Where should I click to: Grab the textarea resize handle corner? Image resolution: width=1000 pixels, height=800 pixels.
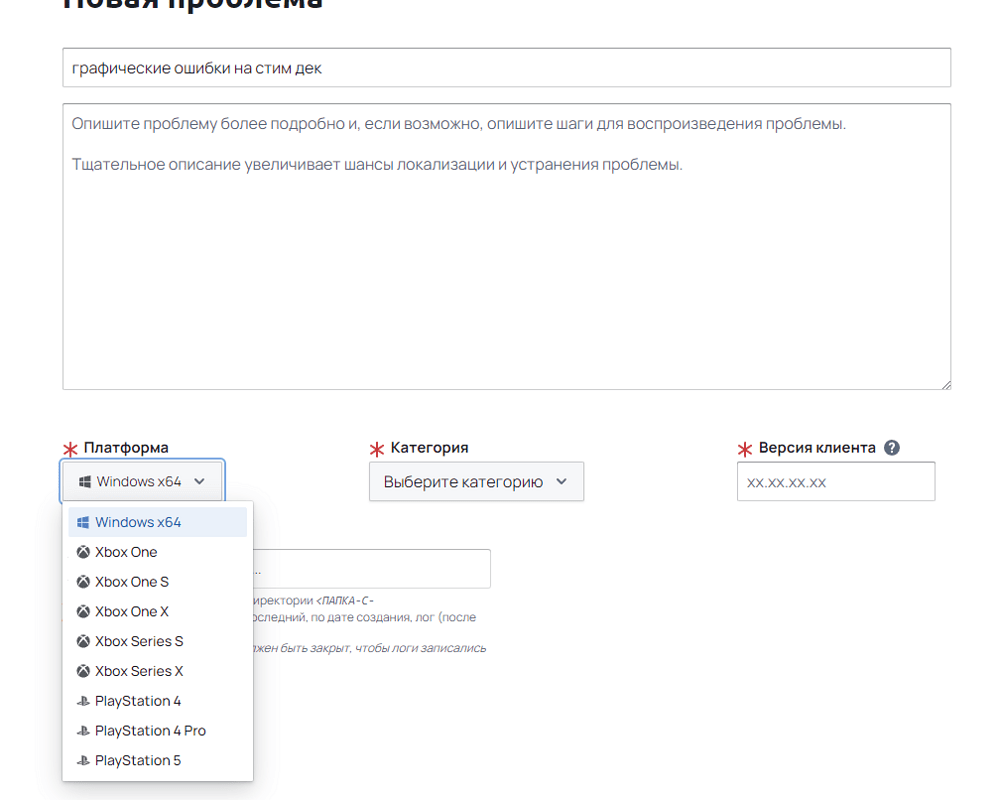tap(945, 384)
